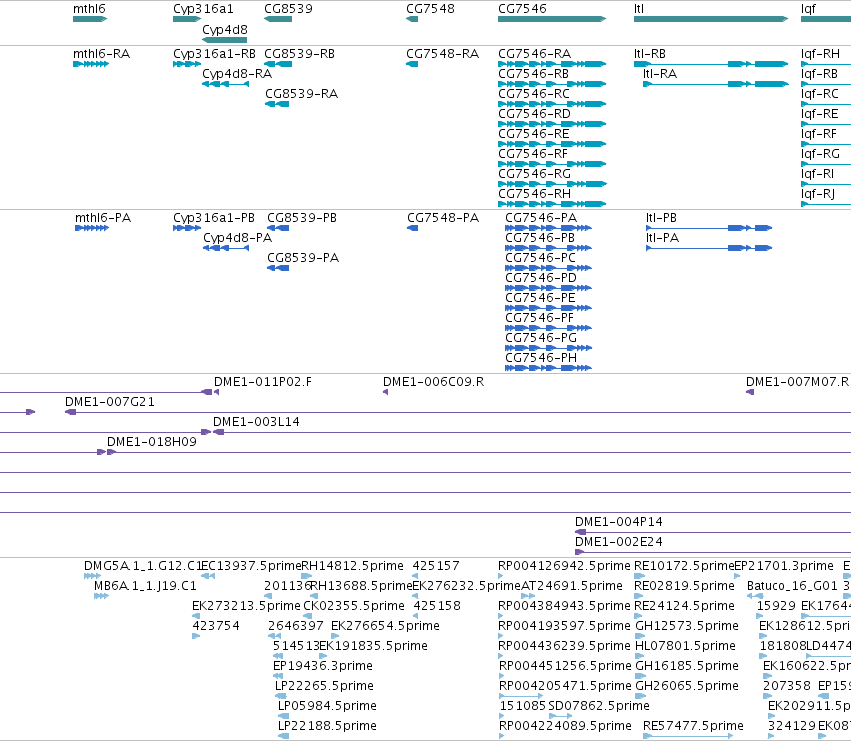Viewport: 851px width, 741px height.
Task: Open protein Cyp4d8-PA
Action: point(238,238)
